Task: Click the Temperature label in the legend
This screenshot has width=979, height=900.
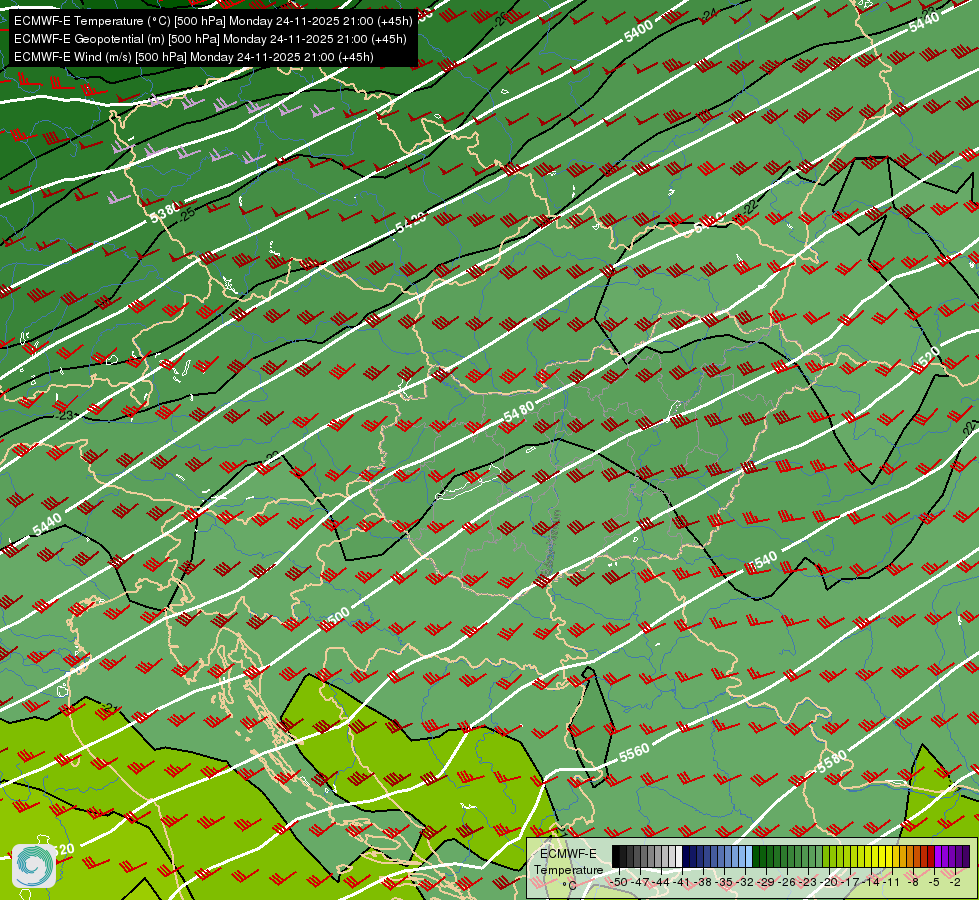Action: click(569, 870)
